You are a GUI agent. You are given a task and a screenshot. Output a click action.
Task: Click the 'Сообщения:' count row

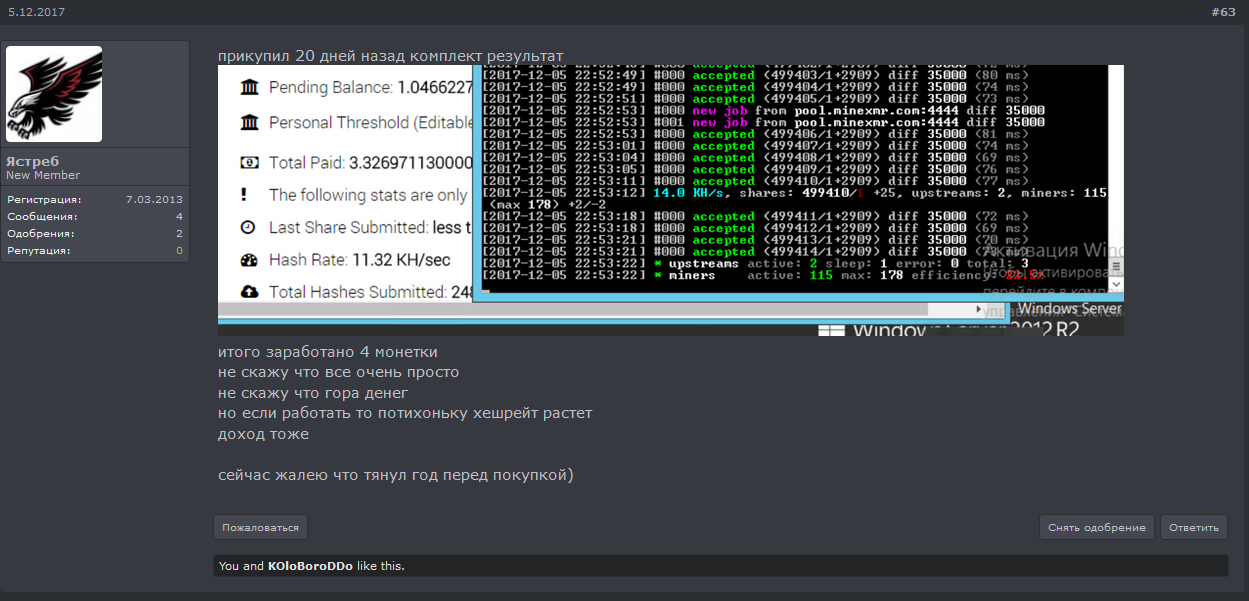[x=95, y=216]
